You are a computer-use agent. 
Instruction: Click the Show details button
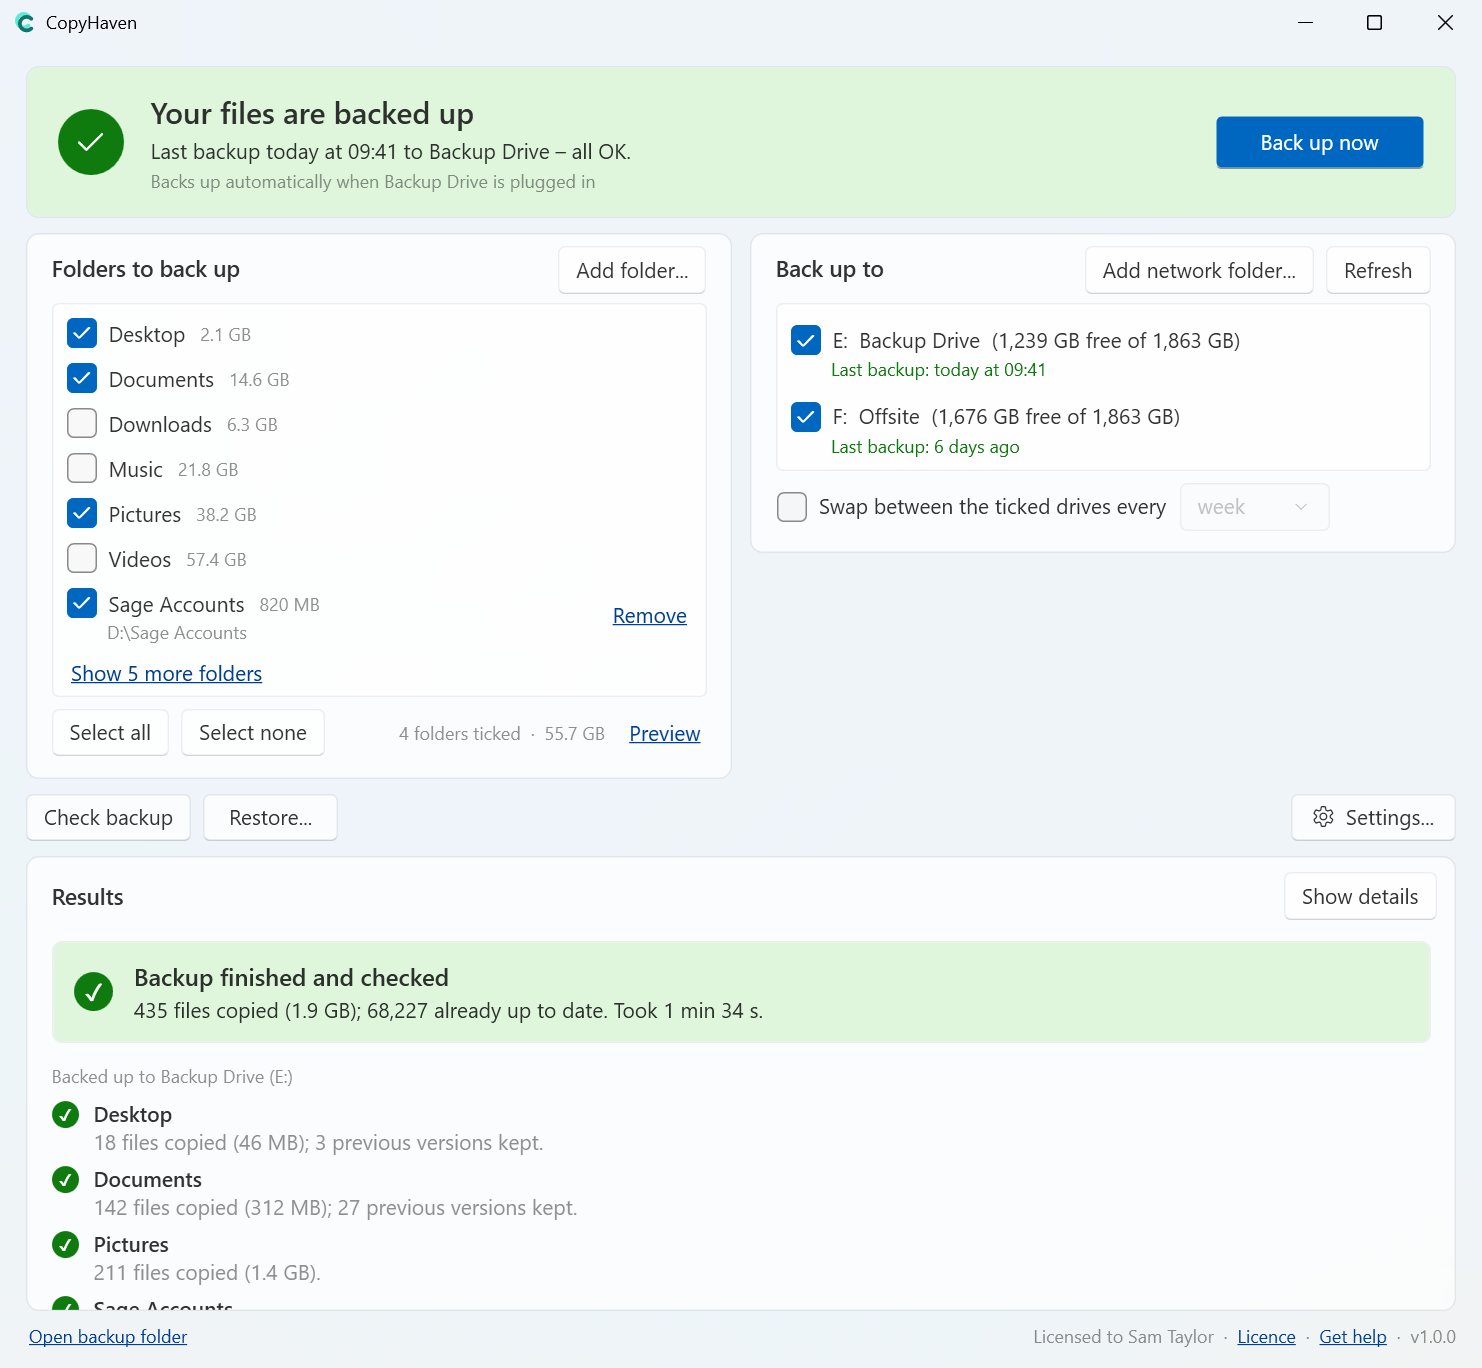pos(1360,897)
